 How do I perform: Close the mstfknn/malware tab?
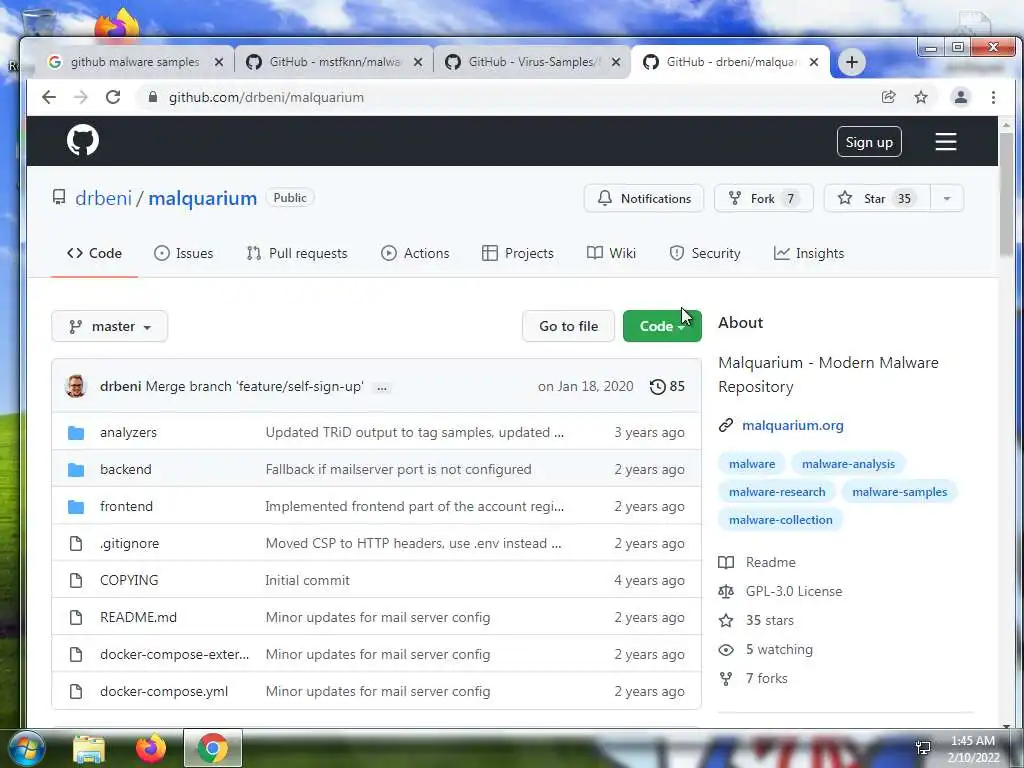[418, 62]
